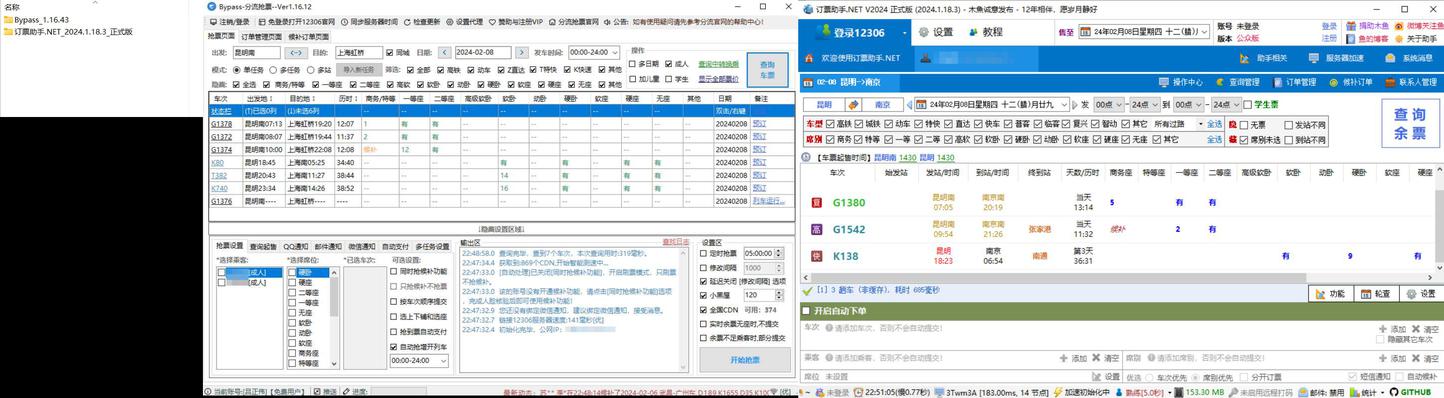Open QQ通知 tab

coord(296,246)
